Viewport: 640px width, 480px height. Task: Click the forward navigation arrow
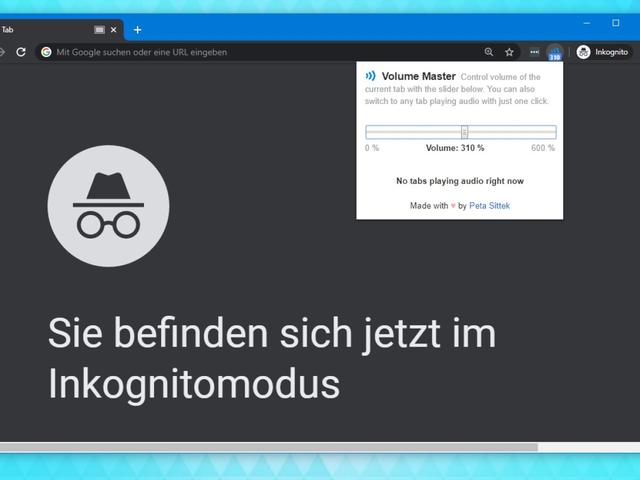coord(2,52)
